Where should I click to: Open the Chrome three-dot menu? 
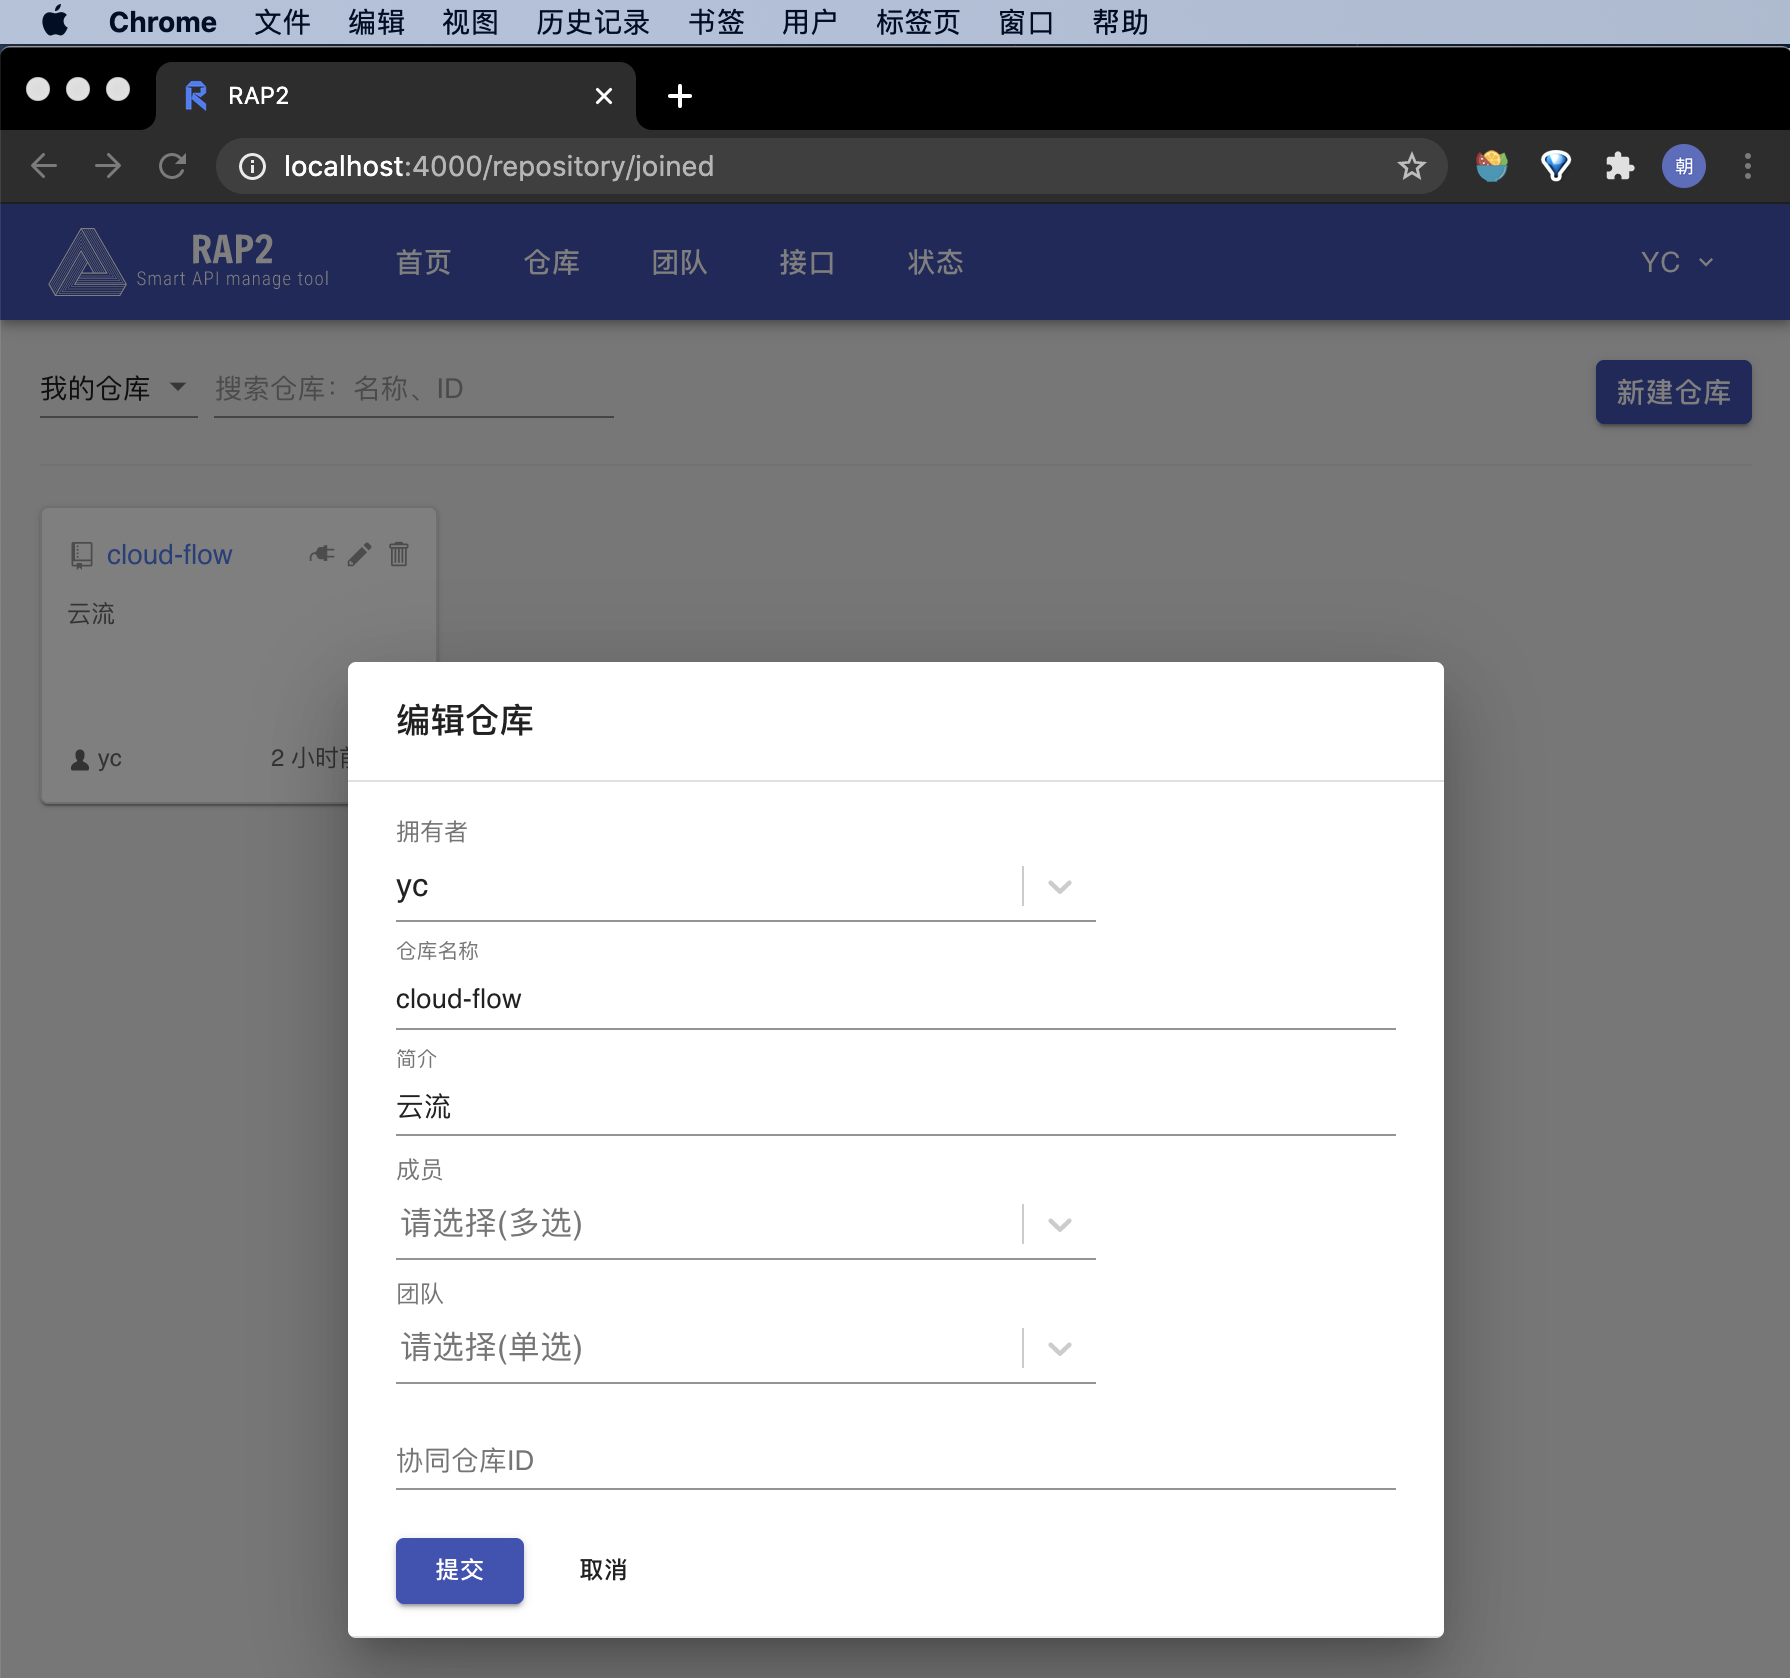point(1748,166)
